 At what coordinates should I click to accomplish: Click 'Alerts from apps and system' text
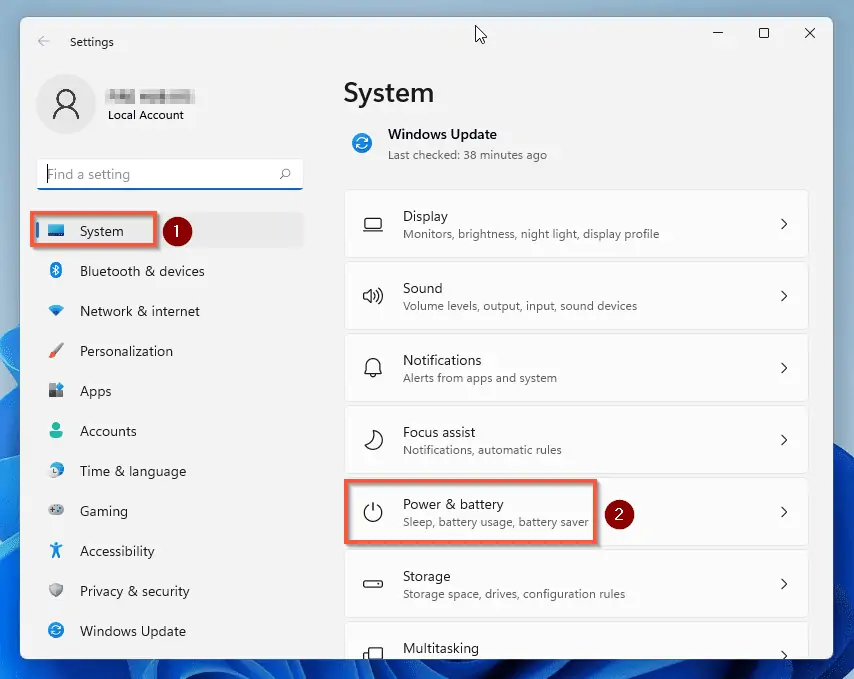point(479,377)
